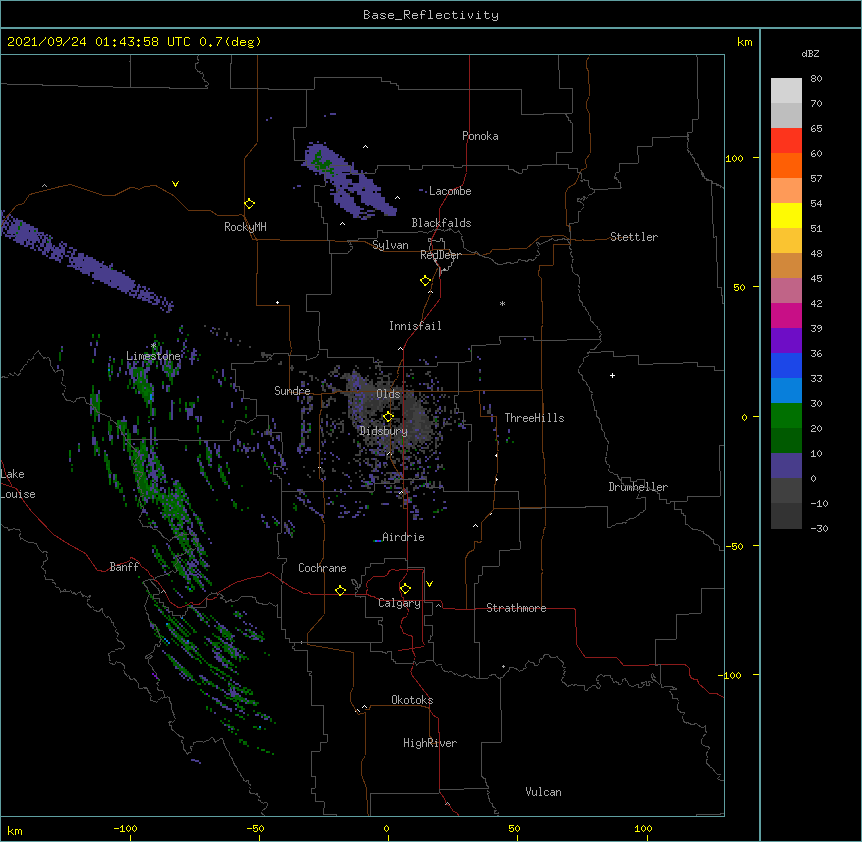This screenshot has height=842, width=862.
Task: Select the yellow diamond marker above Calgary label
Action: pyautogui.click(x=405, y=589)
